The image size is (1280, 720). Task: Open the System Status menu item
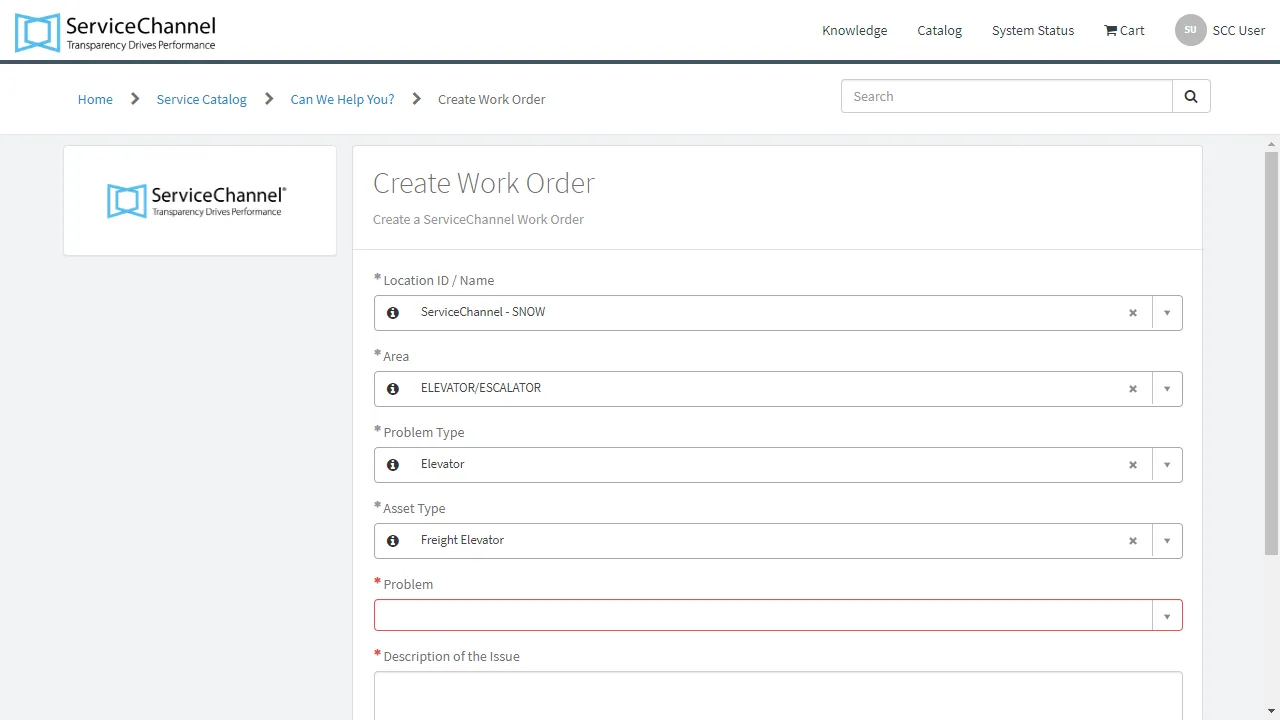point(1033,30)
